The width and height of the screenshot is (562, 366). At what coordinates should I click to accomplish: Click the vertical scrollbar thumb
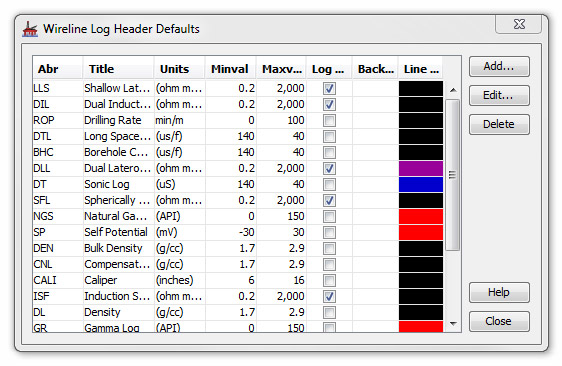click(x=453, y=175)
